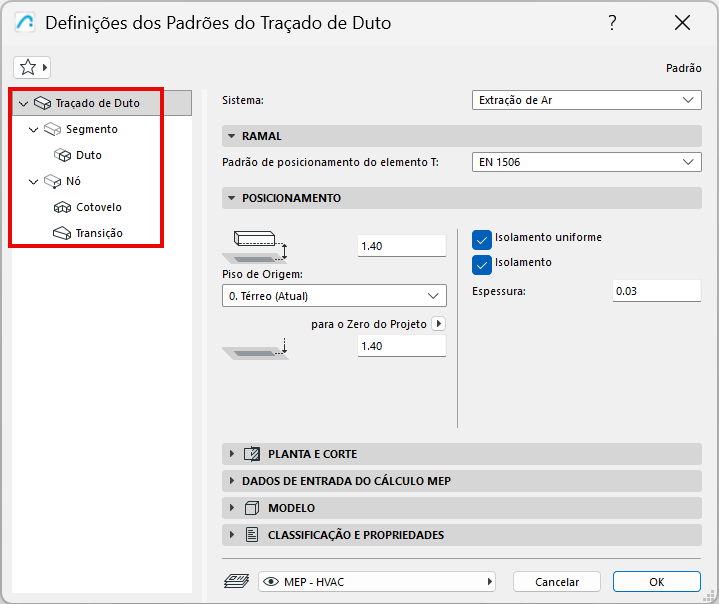The image size is (719, 604).
Task: Open the EN 1506 standard dropdown
Action: click(586, 162)
